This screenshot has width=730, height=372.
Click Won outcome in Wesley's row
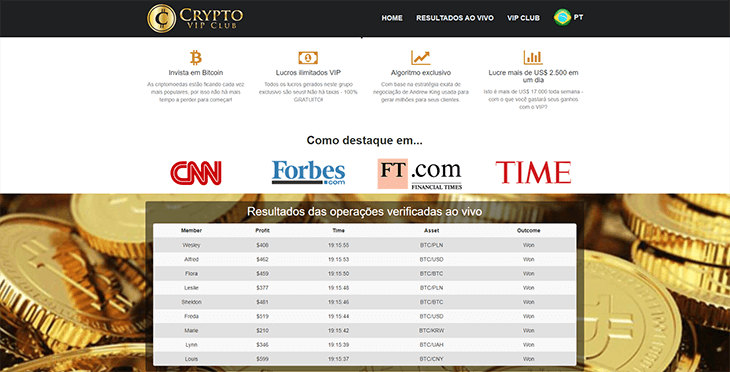(x=528, y=245)
